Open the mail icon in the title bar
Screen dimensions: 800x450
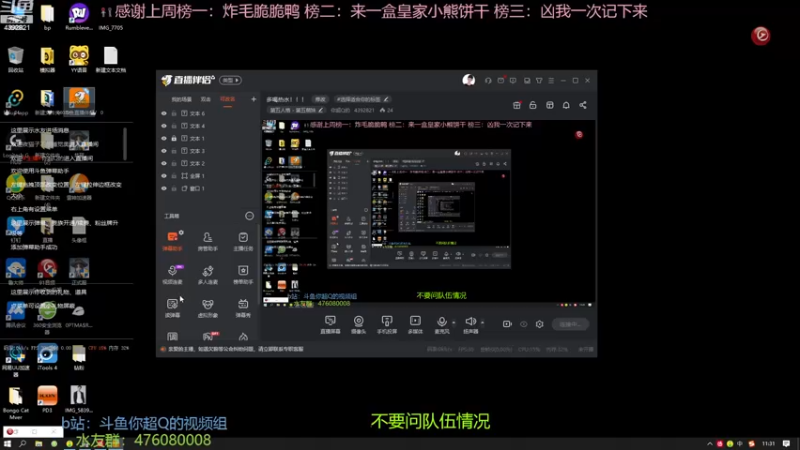coord(501,81)
